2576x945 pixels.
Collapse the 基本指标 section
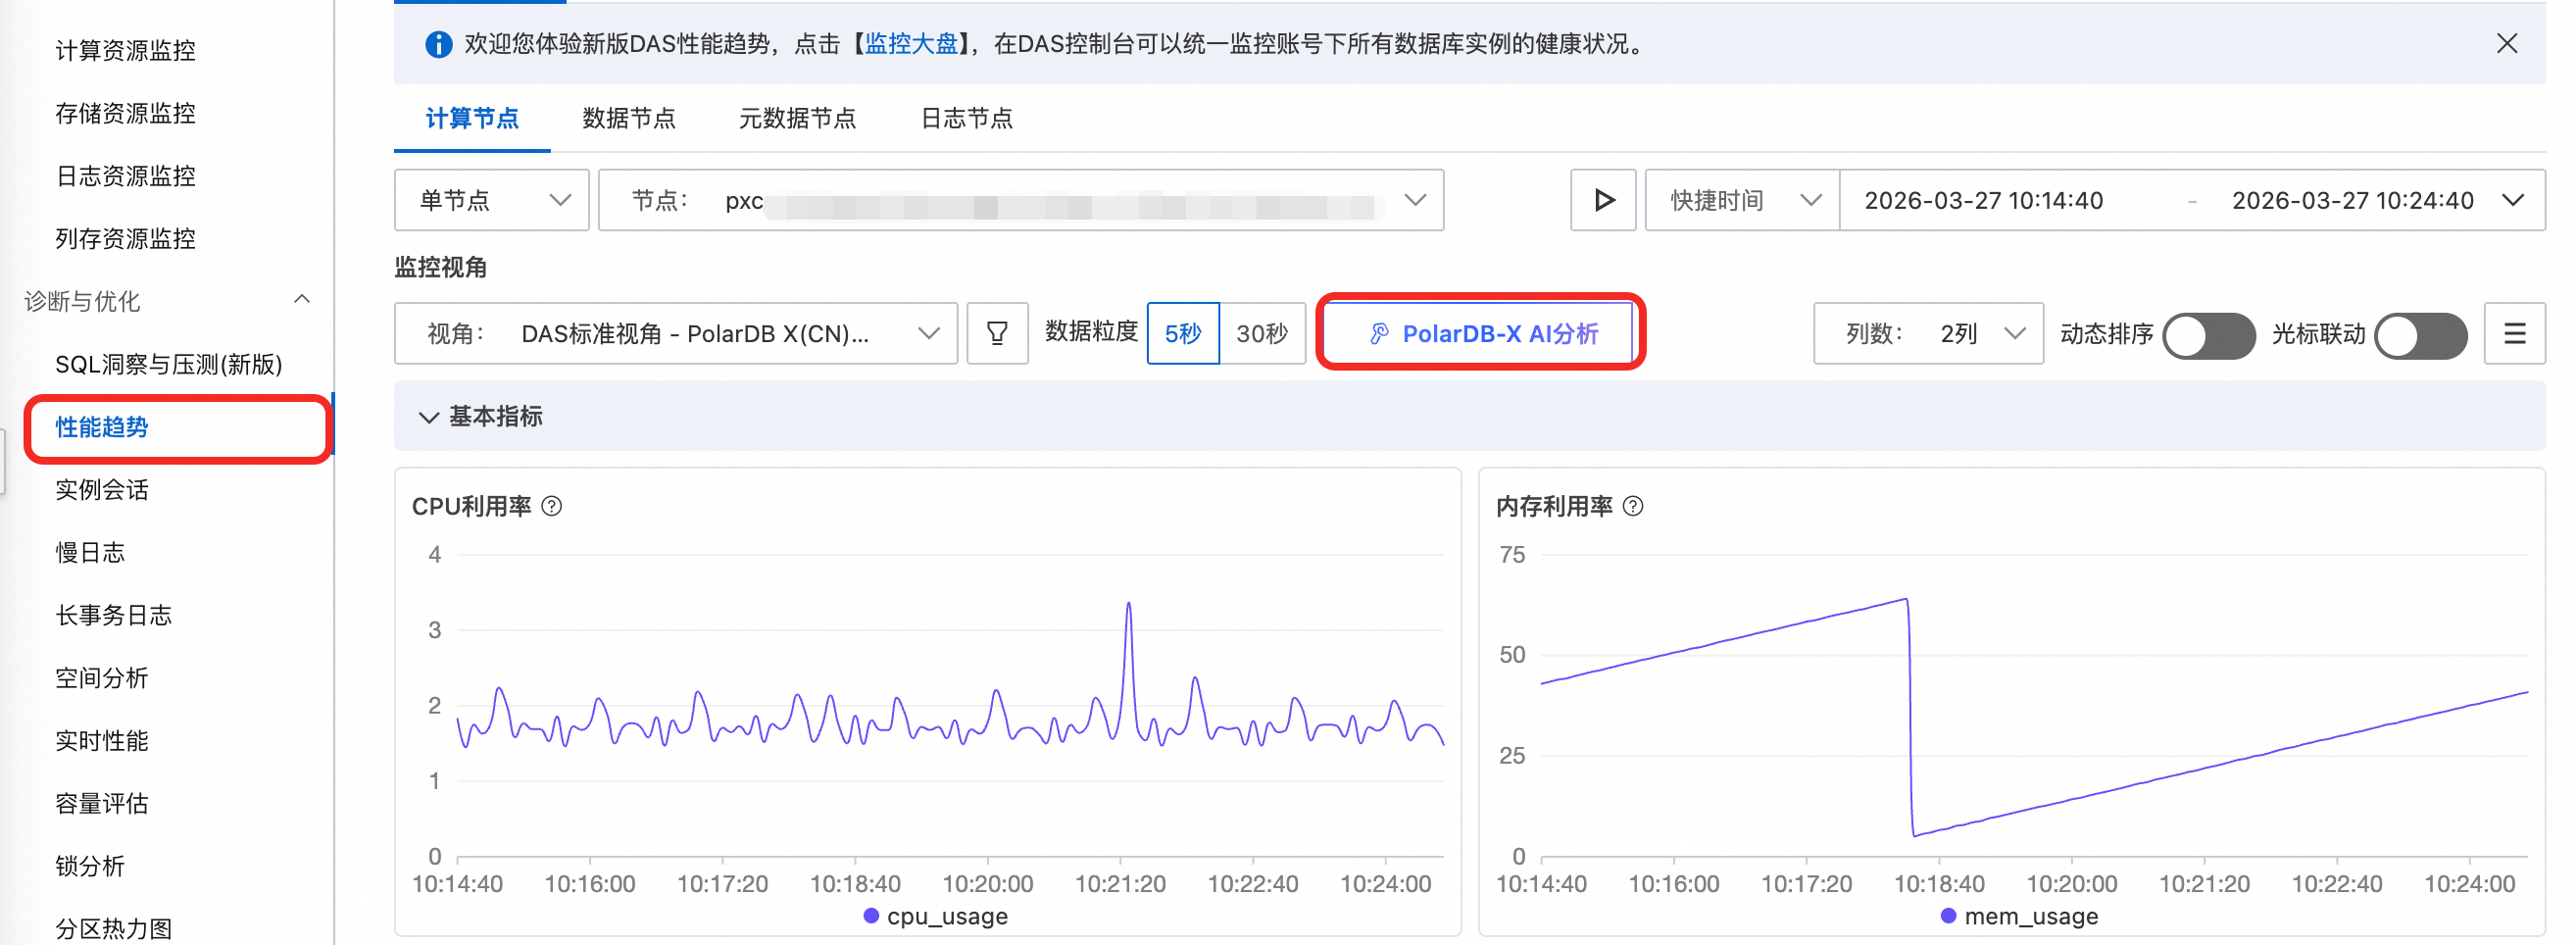[x=429, y=417]
